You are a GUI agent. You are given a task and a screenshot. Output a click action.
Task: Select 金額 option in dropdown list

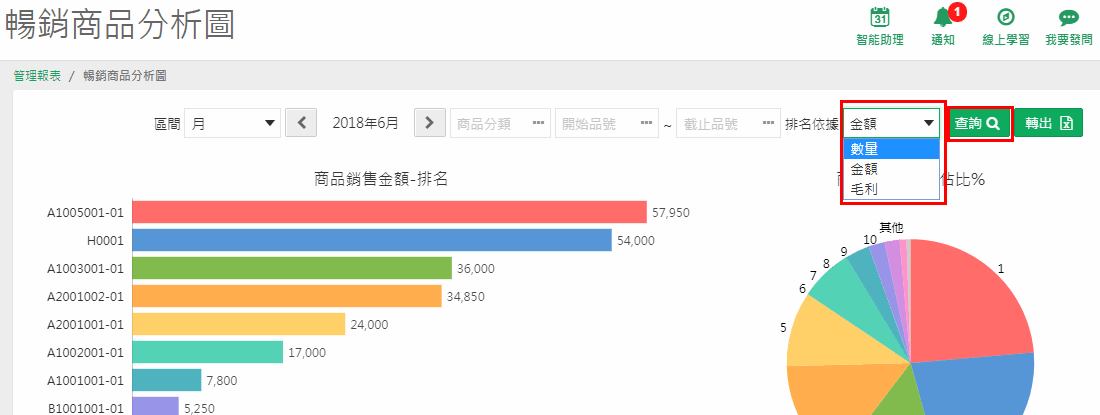[891, 169]
